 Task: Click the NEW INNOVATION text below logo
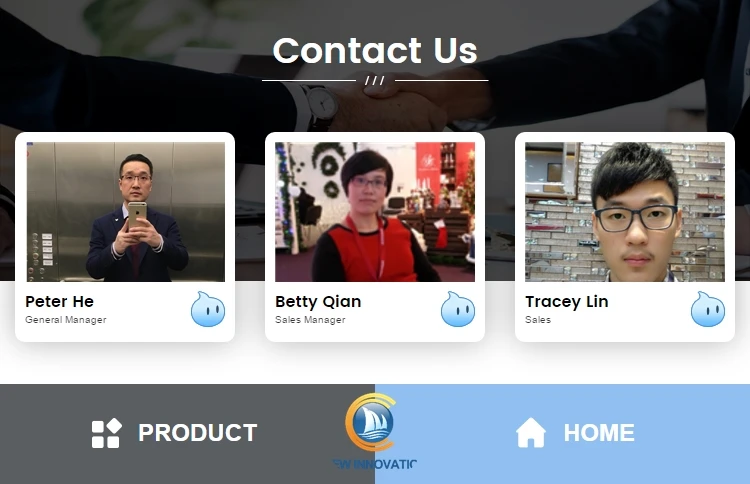pos(375,464)
